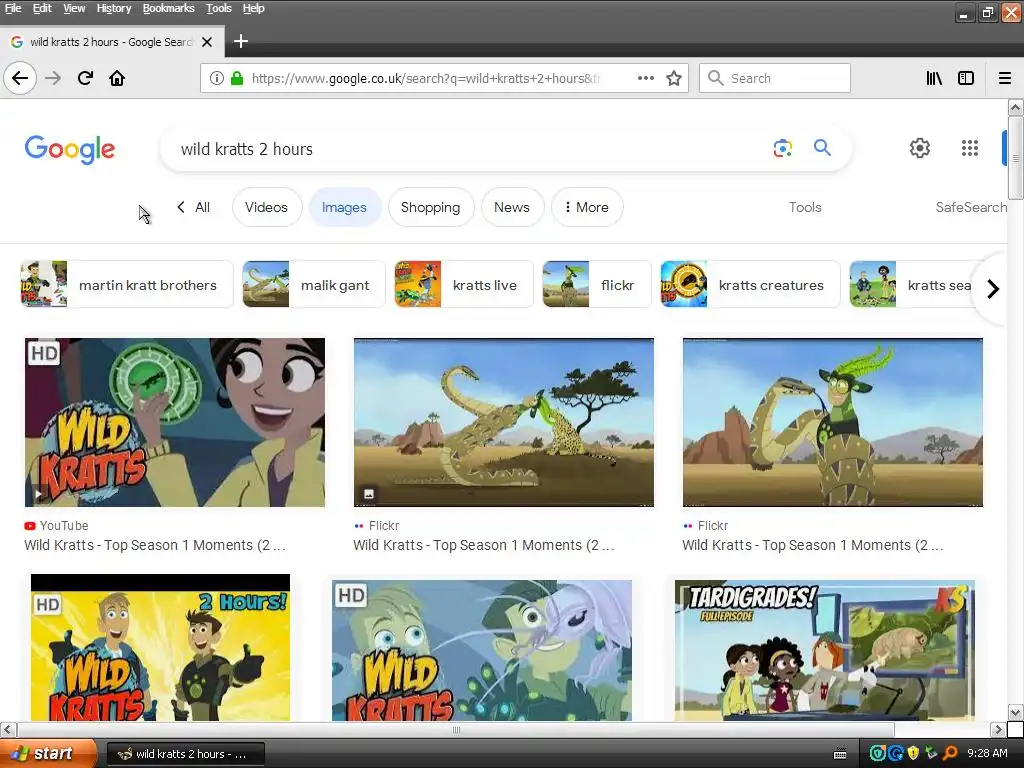Click the 9:28 AM taskbar clock

pyautogui.click(x=987, y=754)
